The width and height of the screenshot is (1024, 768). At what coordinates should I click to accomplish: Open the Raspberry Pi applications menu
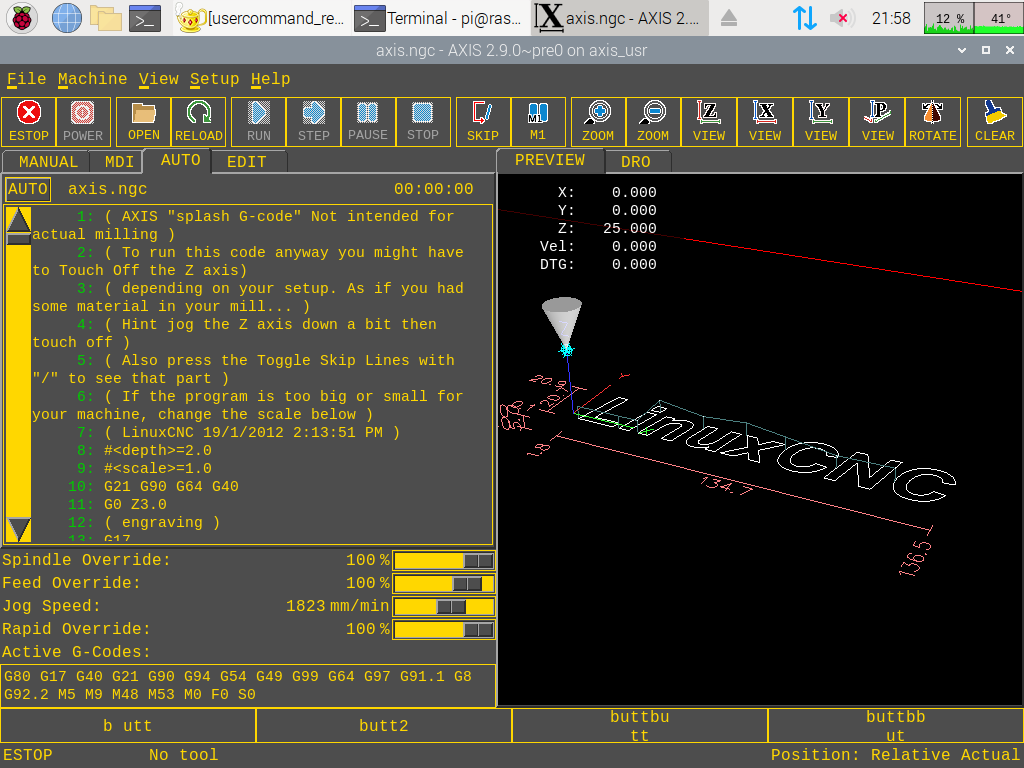click(x=22, y=18)
